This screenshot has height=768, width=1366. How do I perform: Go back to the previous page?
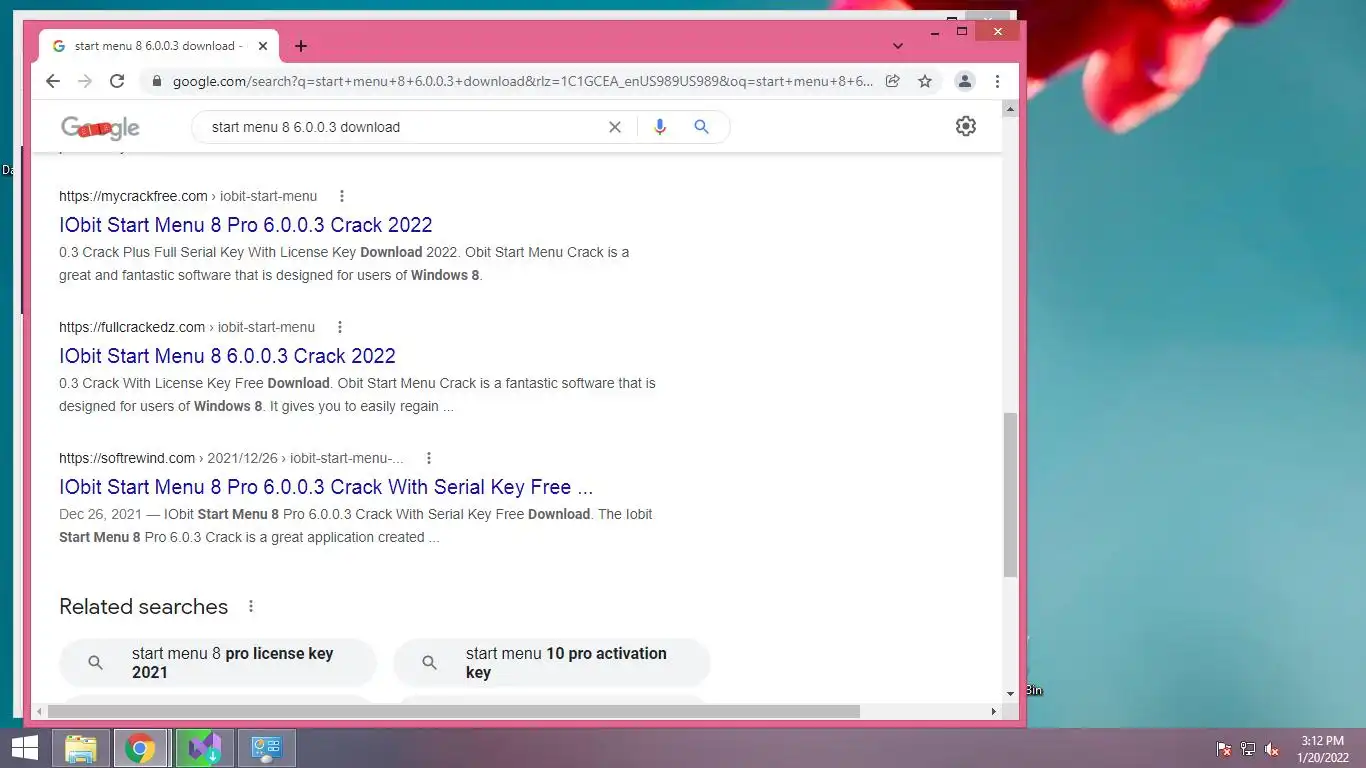pos(53,82)
